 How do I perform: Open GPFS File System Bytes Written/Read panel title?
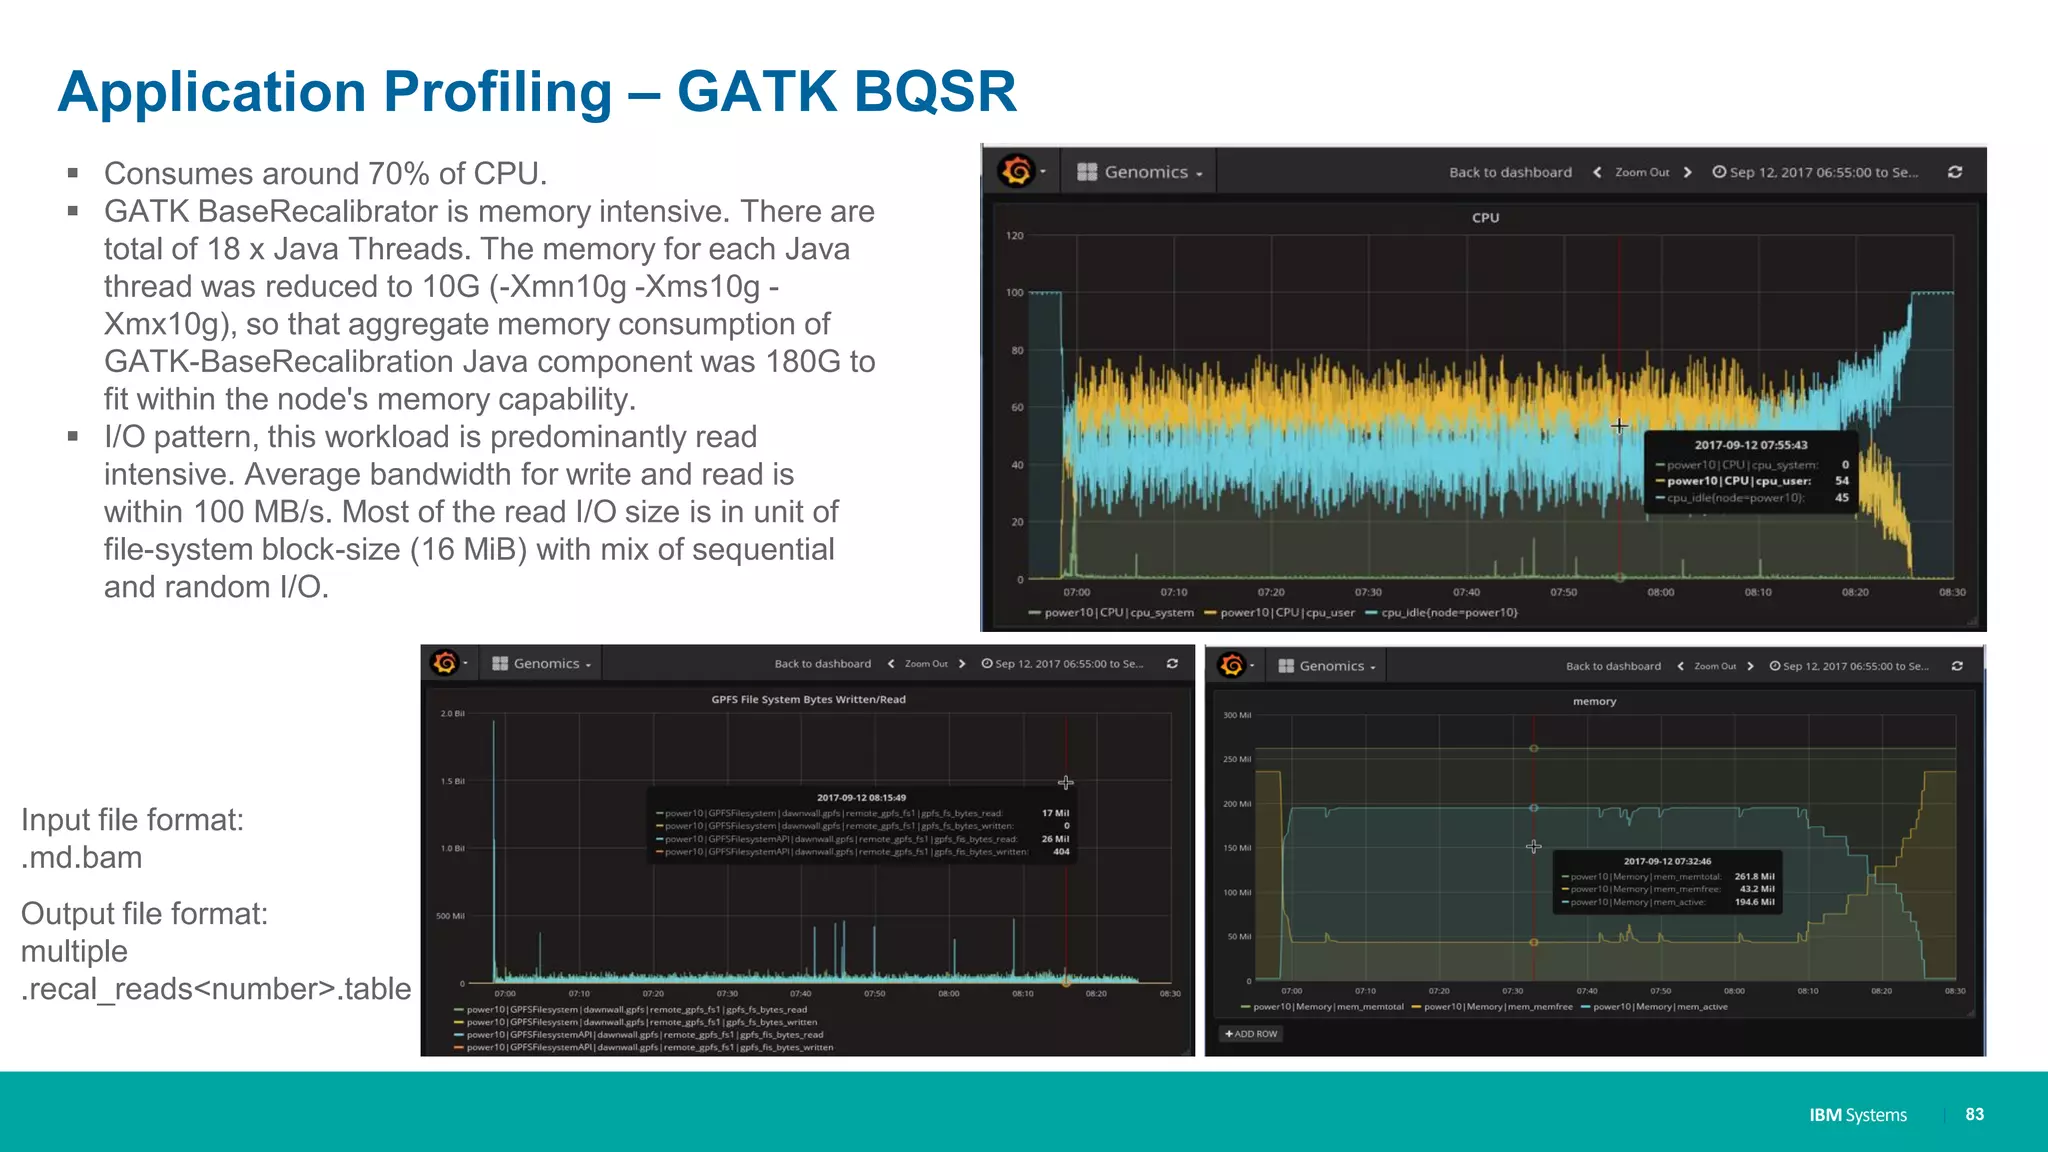[808, 699]
